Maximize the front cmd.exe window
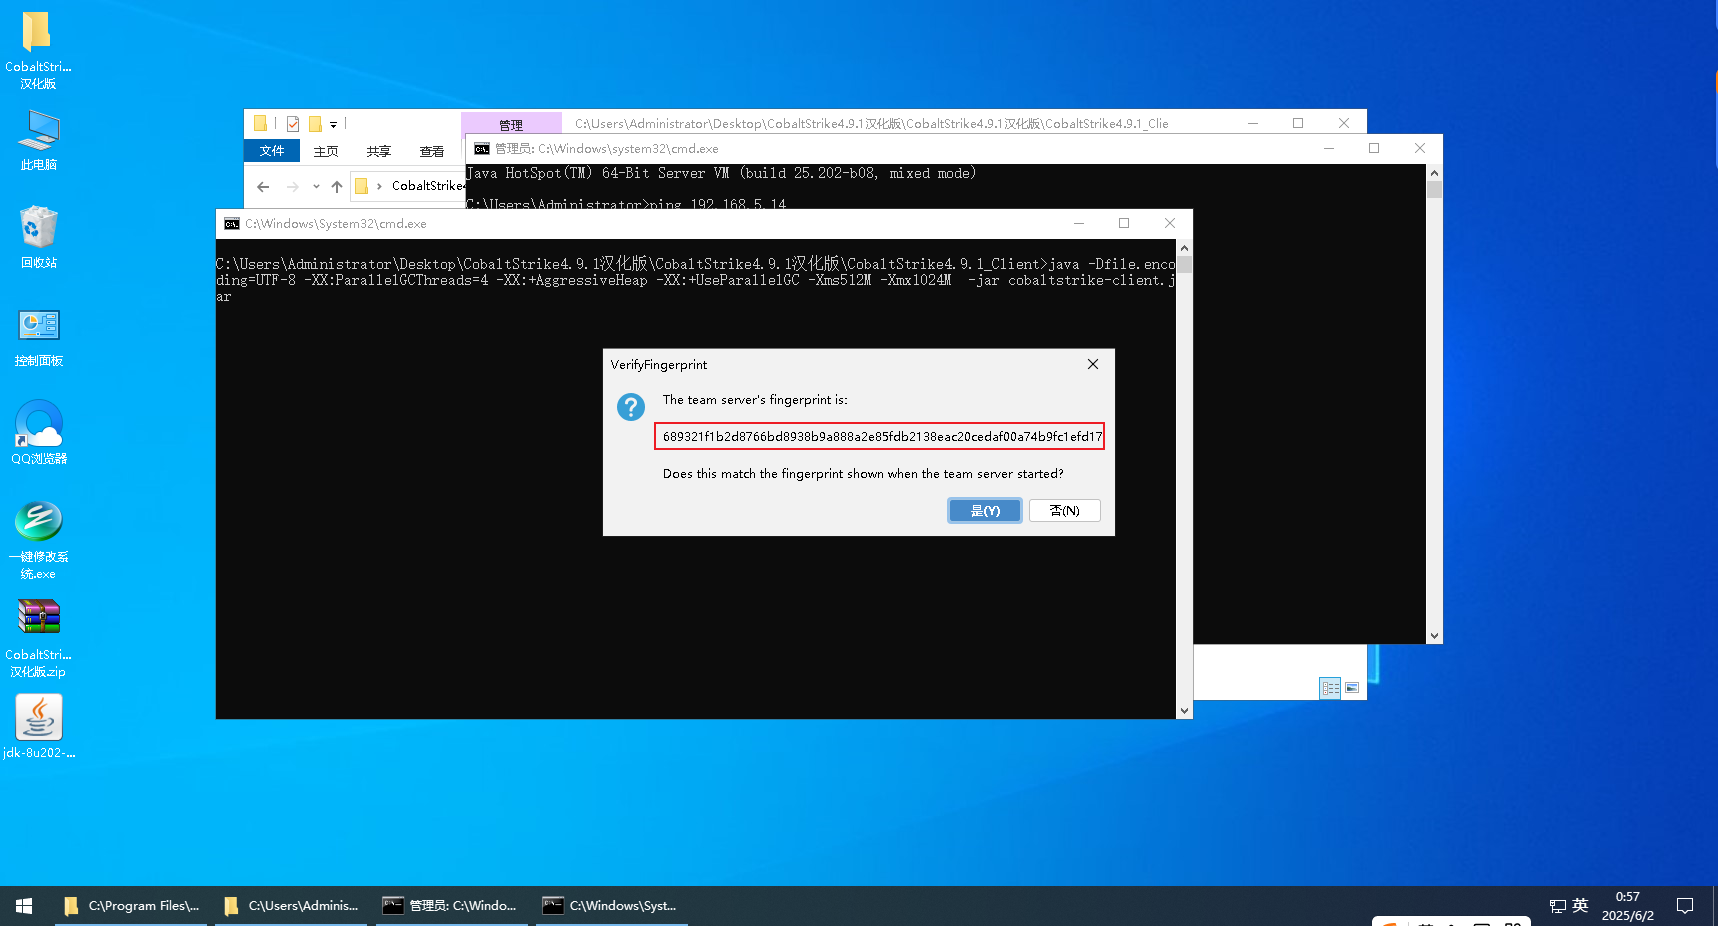Image resolution: width=1718 pixels, height=926 pixels. (x=1124, y=223)
